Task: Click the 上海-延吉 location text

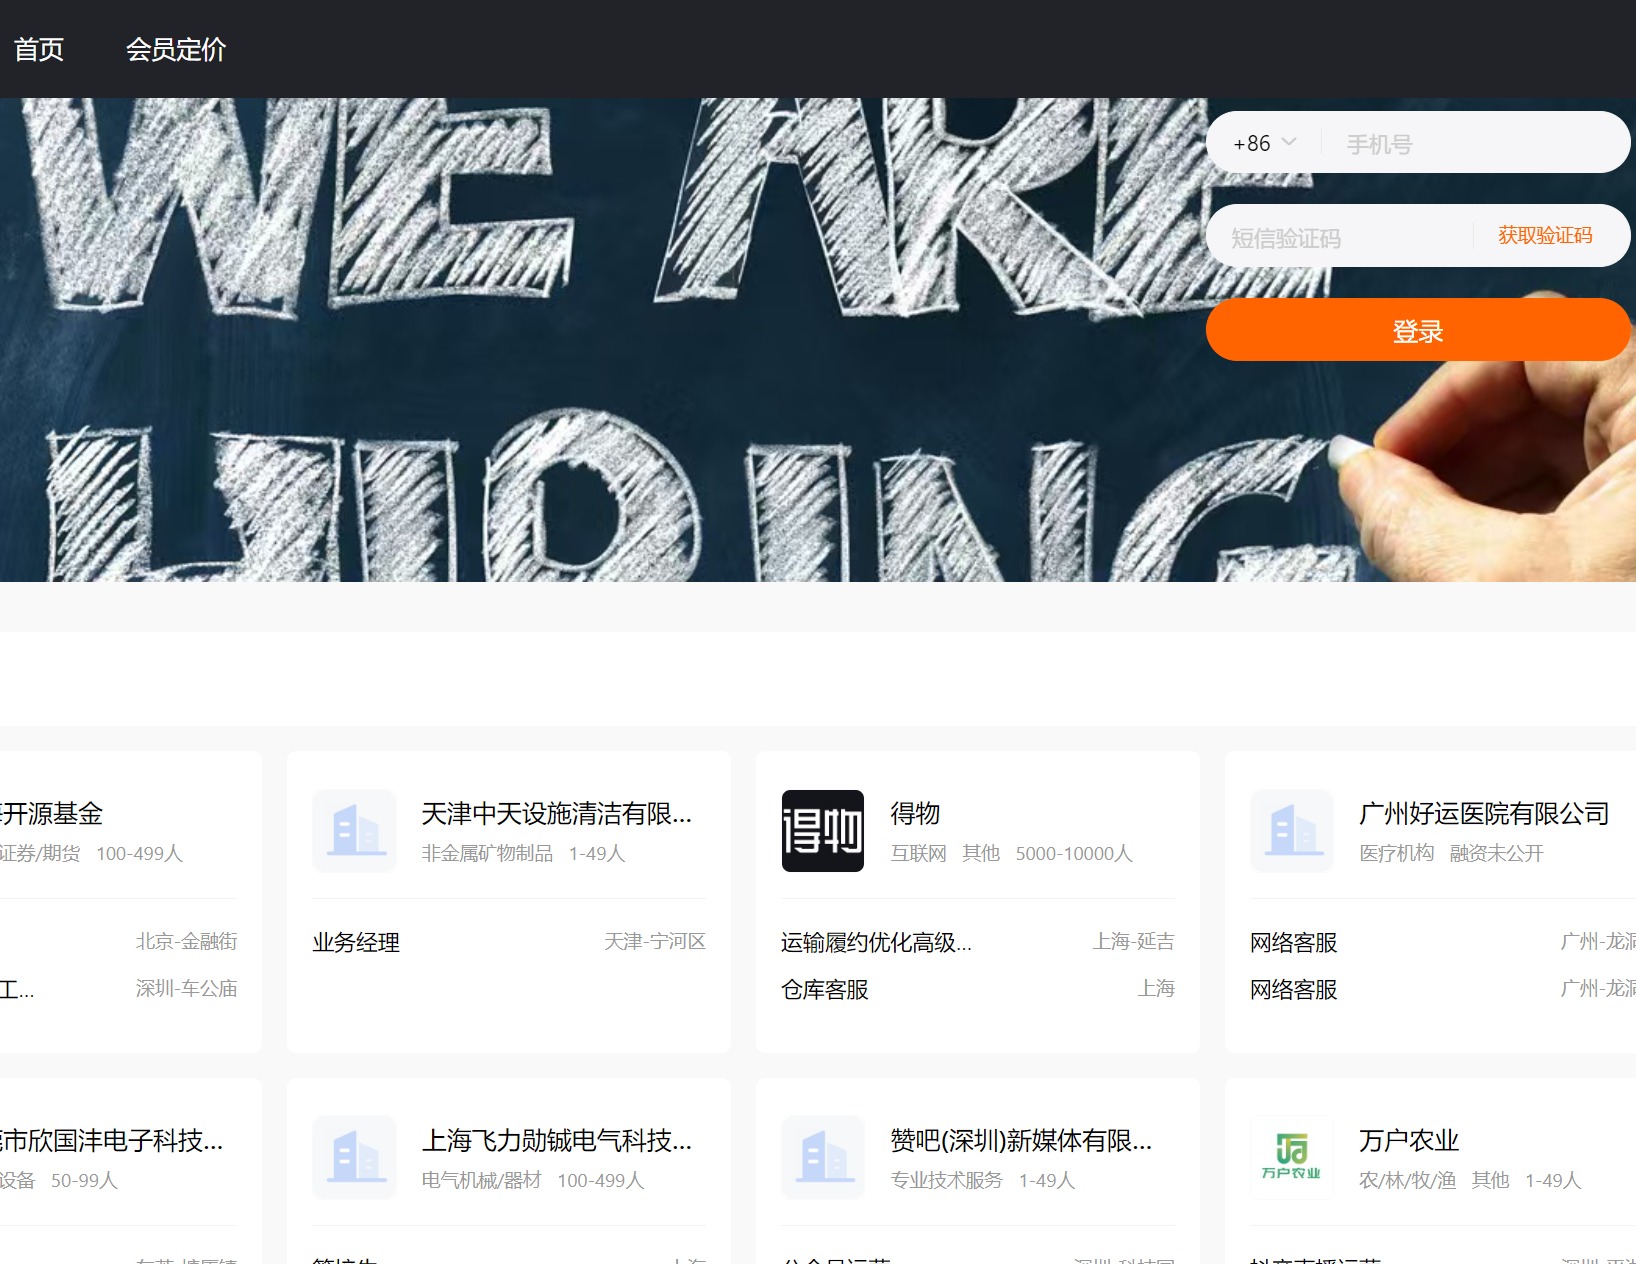Action: pyautogui.click(x=1134, y=941)
